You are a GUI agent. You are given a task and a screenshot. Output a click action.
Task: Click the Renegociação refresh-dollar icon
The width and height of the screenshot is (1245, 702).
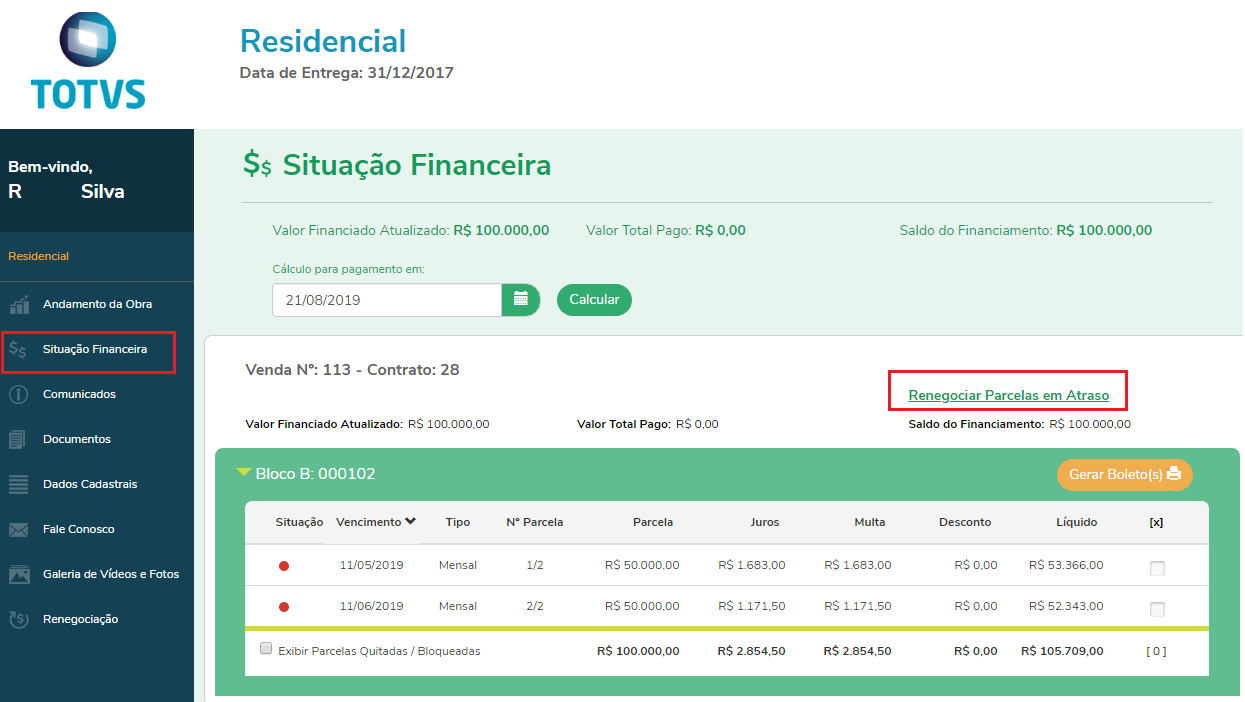click(18, 619)
